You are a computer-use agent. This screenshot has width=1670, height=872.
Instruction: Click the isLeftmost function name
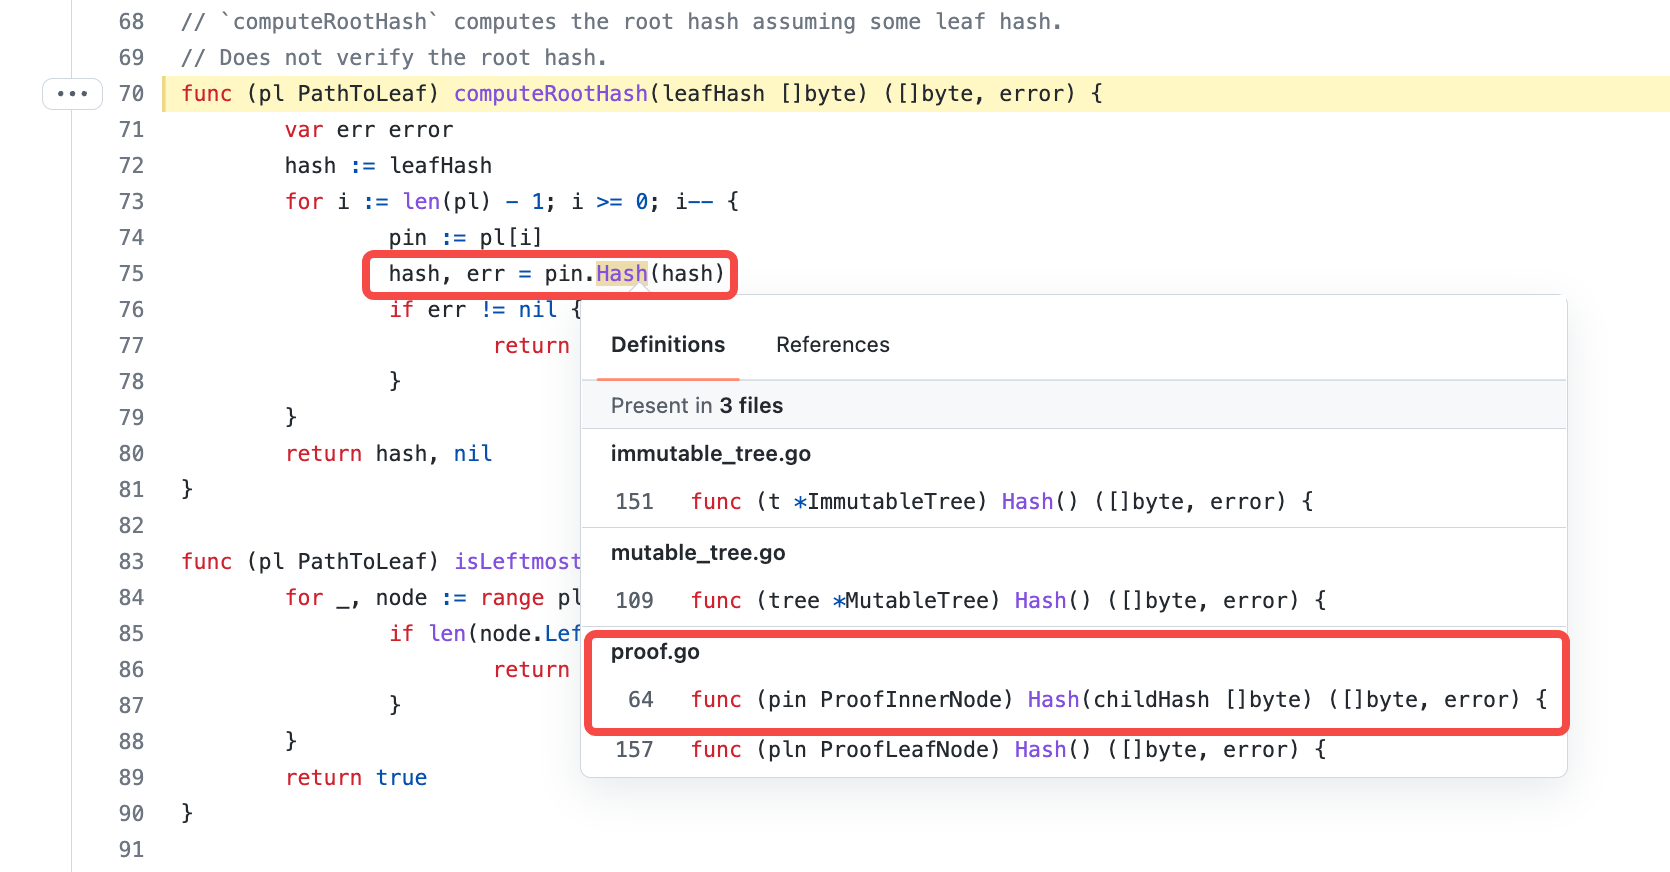[517, 562]
